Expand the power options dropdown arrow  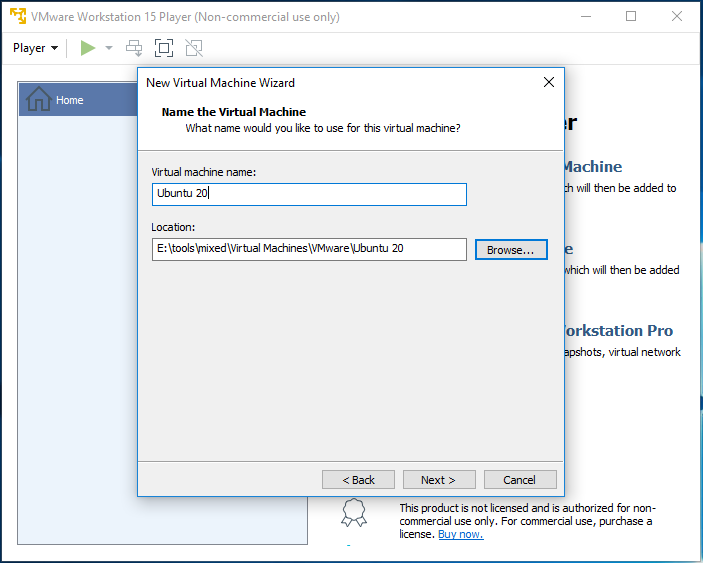[x=109, y=48]
